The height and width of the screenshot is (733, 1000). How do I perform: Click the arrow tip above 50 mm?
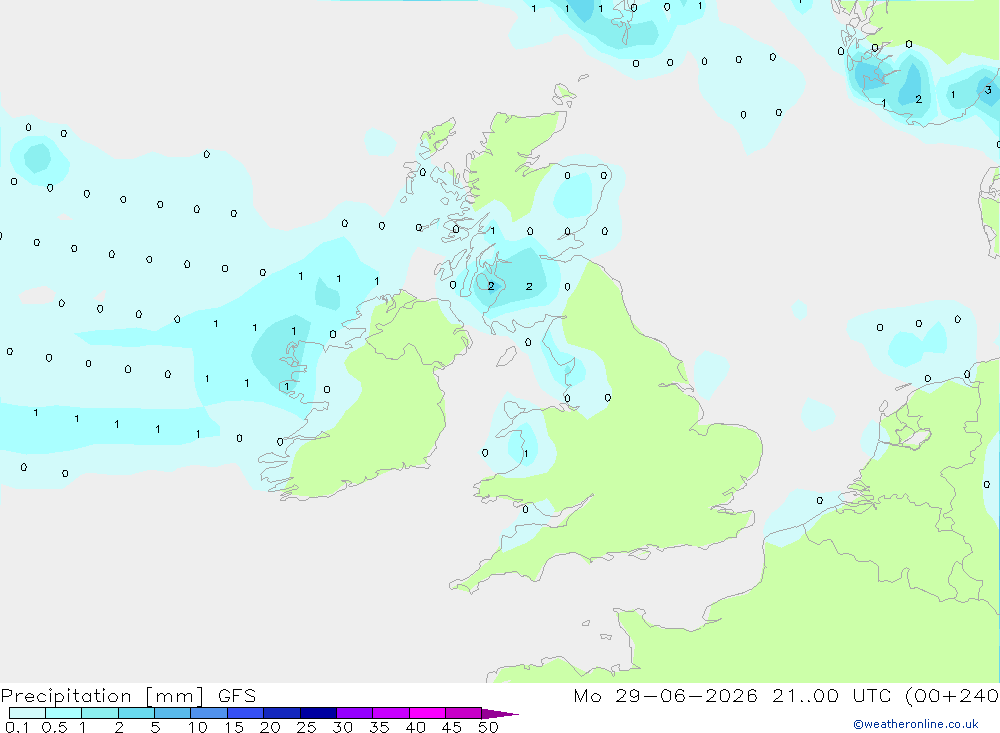[x=500, y=713]
